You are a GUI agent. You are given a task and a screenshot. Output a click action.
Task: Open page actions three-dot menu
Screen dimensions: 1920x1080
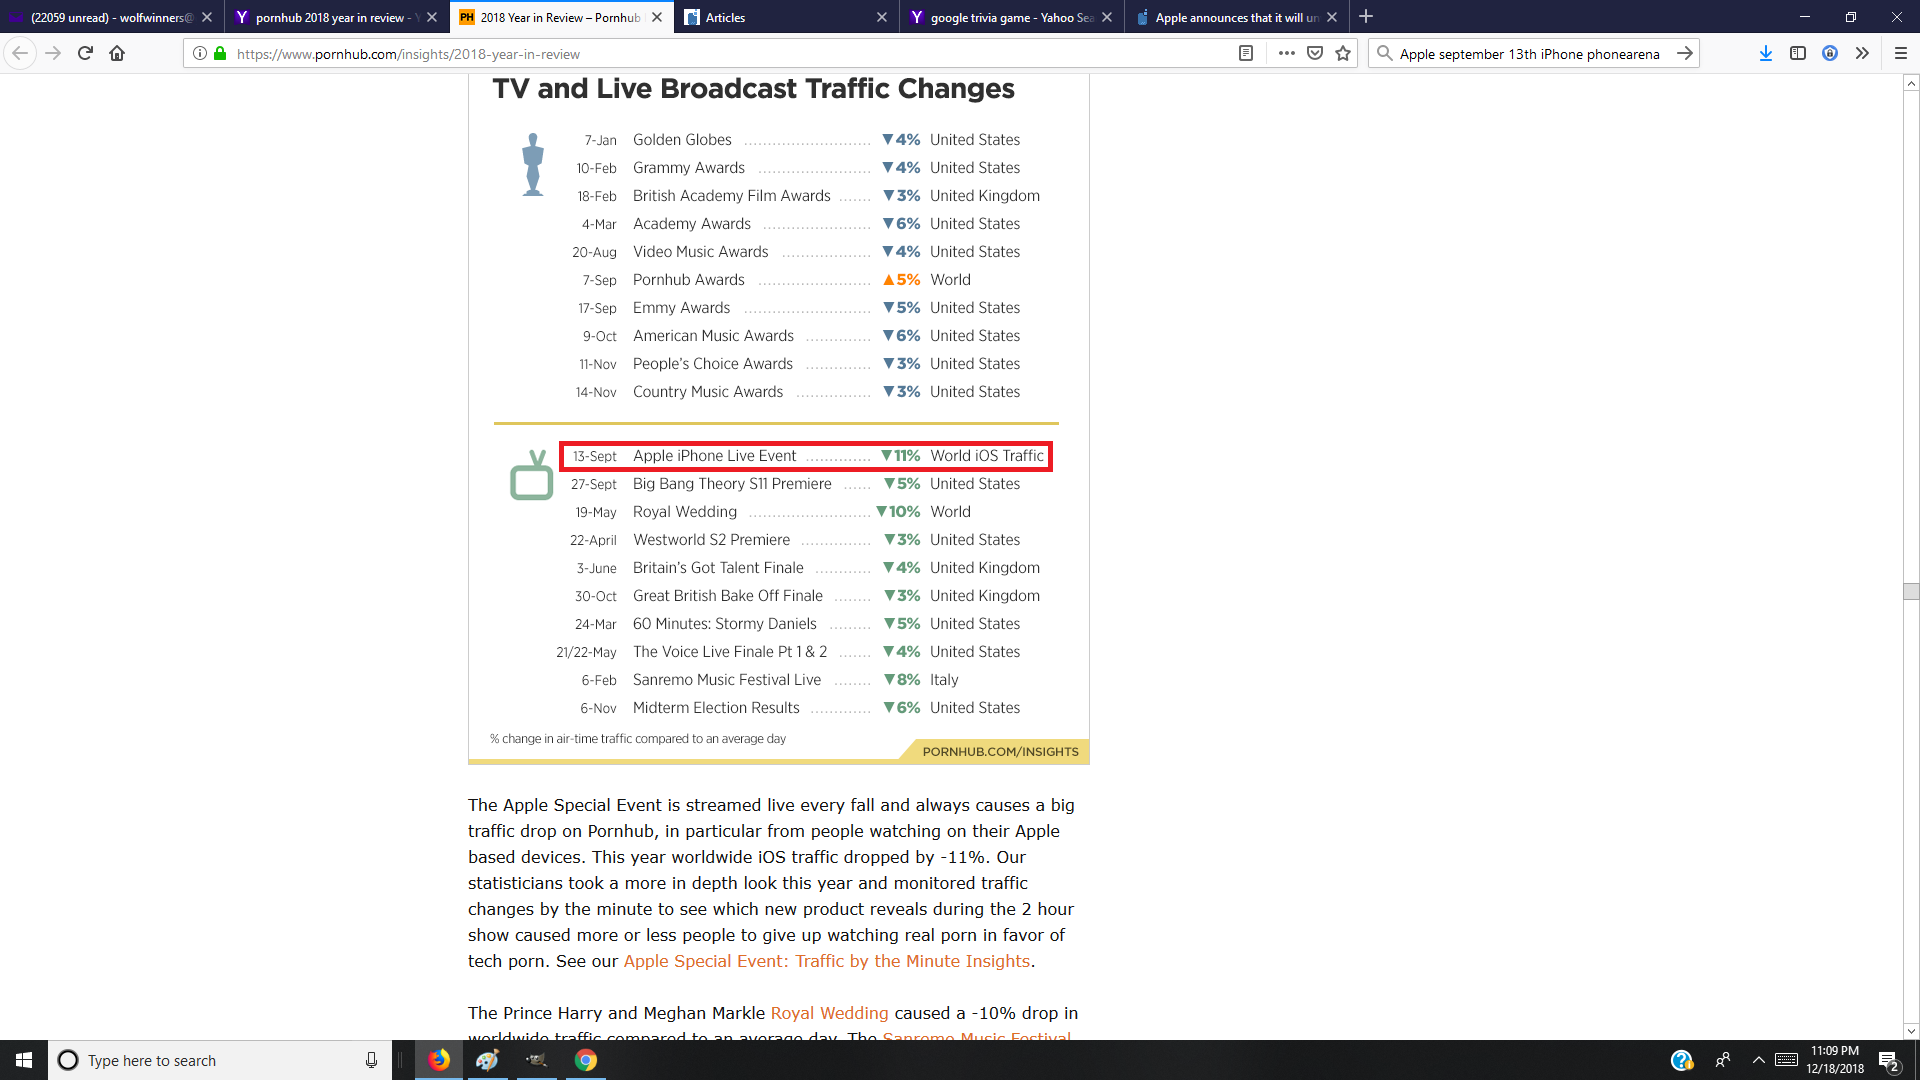[1287, 53]
